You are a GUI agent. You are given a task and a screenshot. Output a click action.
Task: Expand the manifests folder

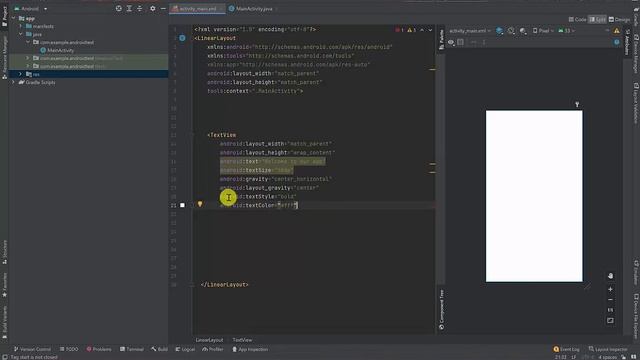point(21,26)
